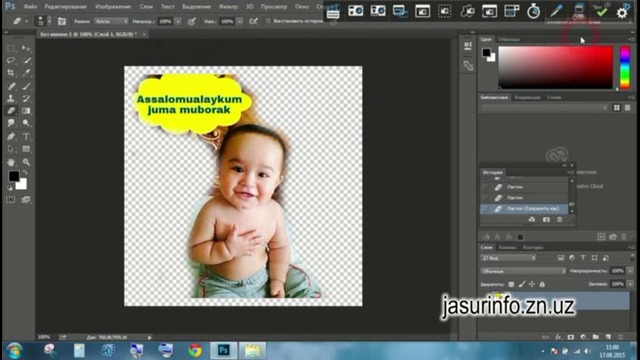Select the Rectangle shape tool
The height and width of the screenshot is (360, 640).
(x=26, y=149)
